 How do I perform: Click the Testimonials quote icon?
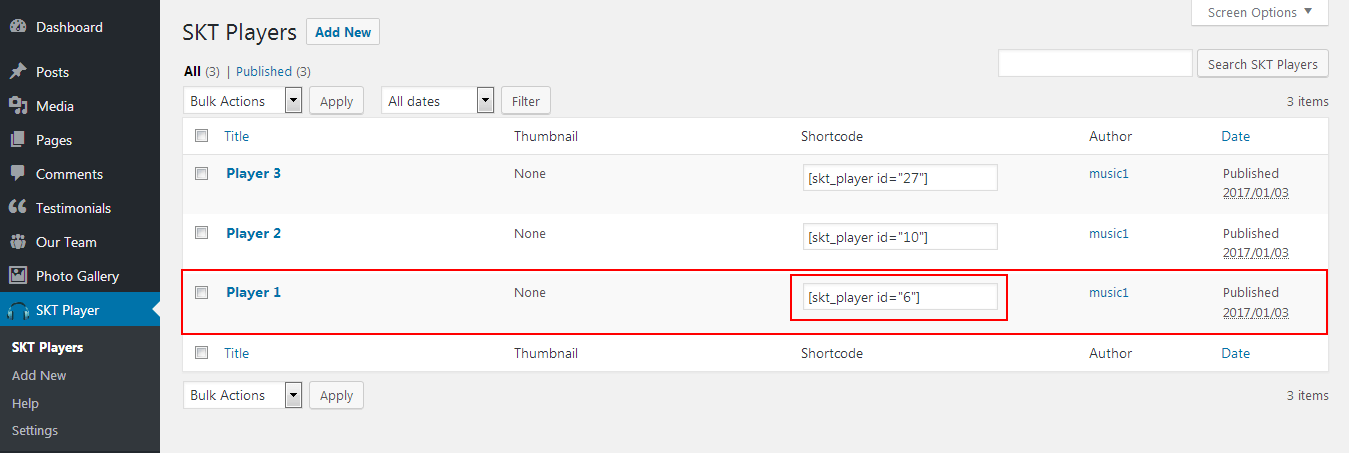click(x=17, y=208)
